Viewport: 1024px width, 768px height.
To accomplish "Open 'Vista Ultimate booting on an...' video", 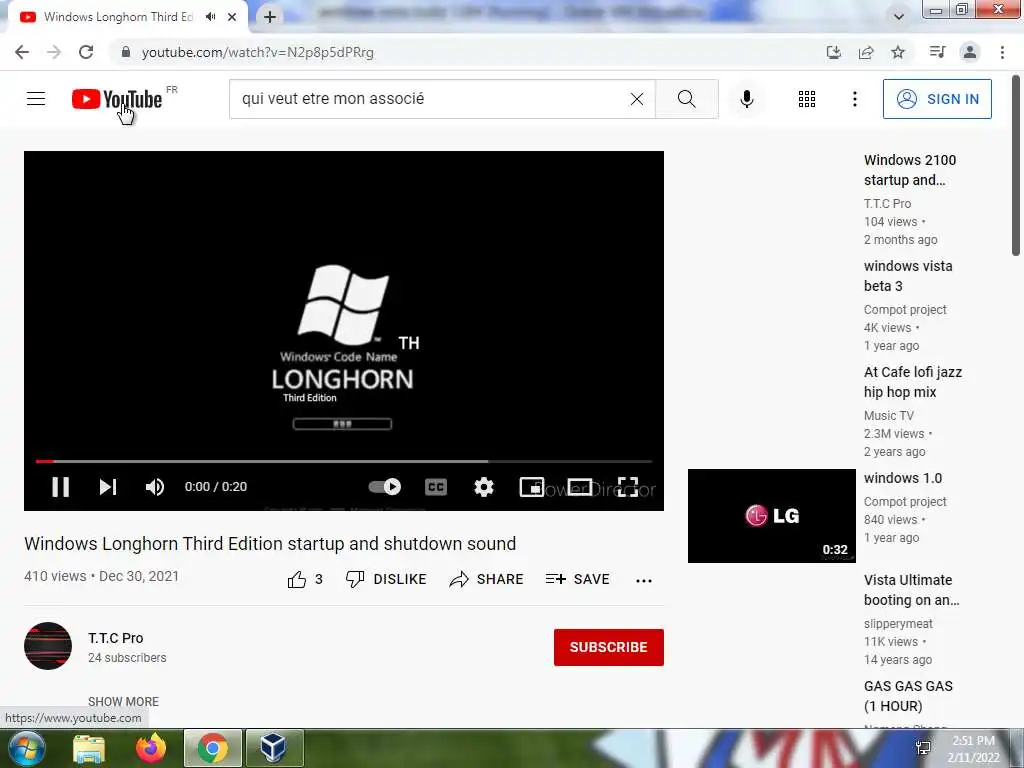I will [911, 590].
